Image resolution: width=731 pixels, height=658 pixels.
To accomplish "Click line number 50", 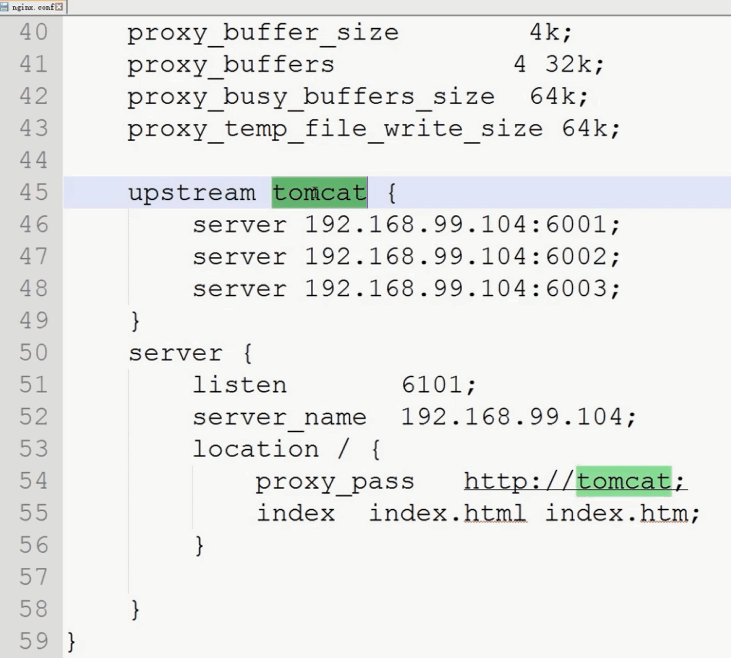I will [34, 353].
